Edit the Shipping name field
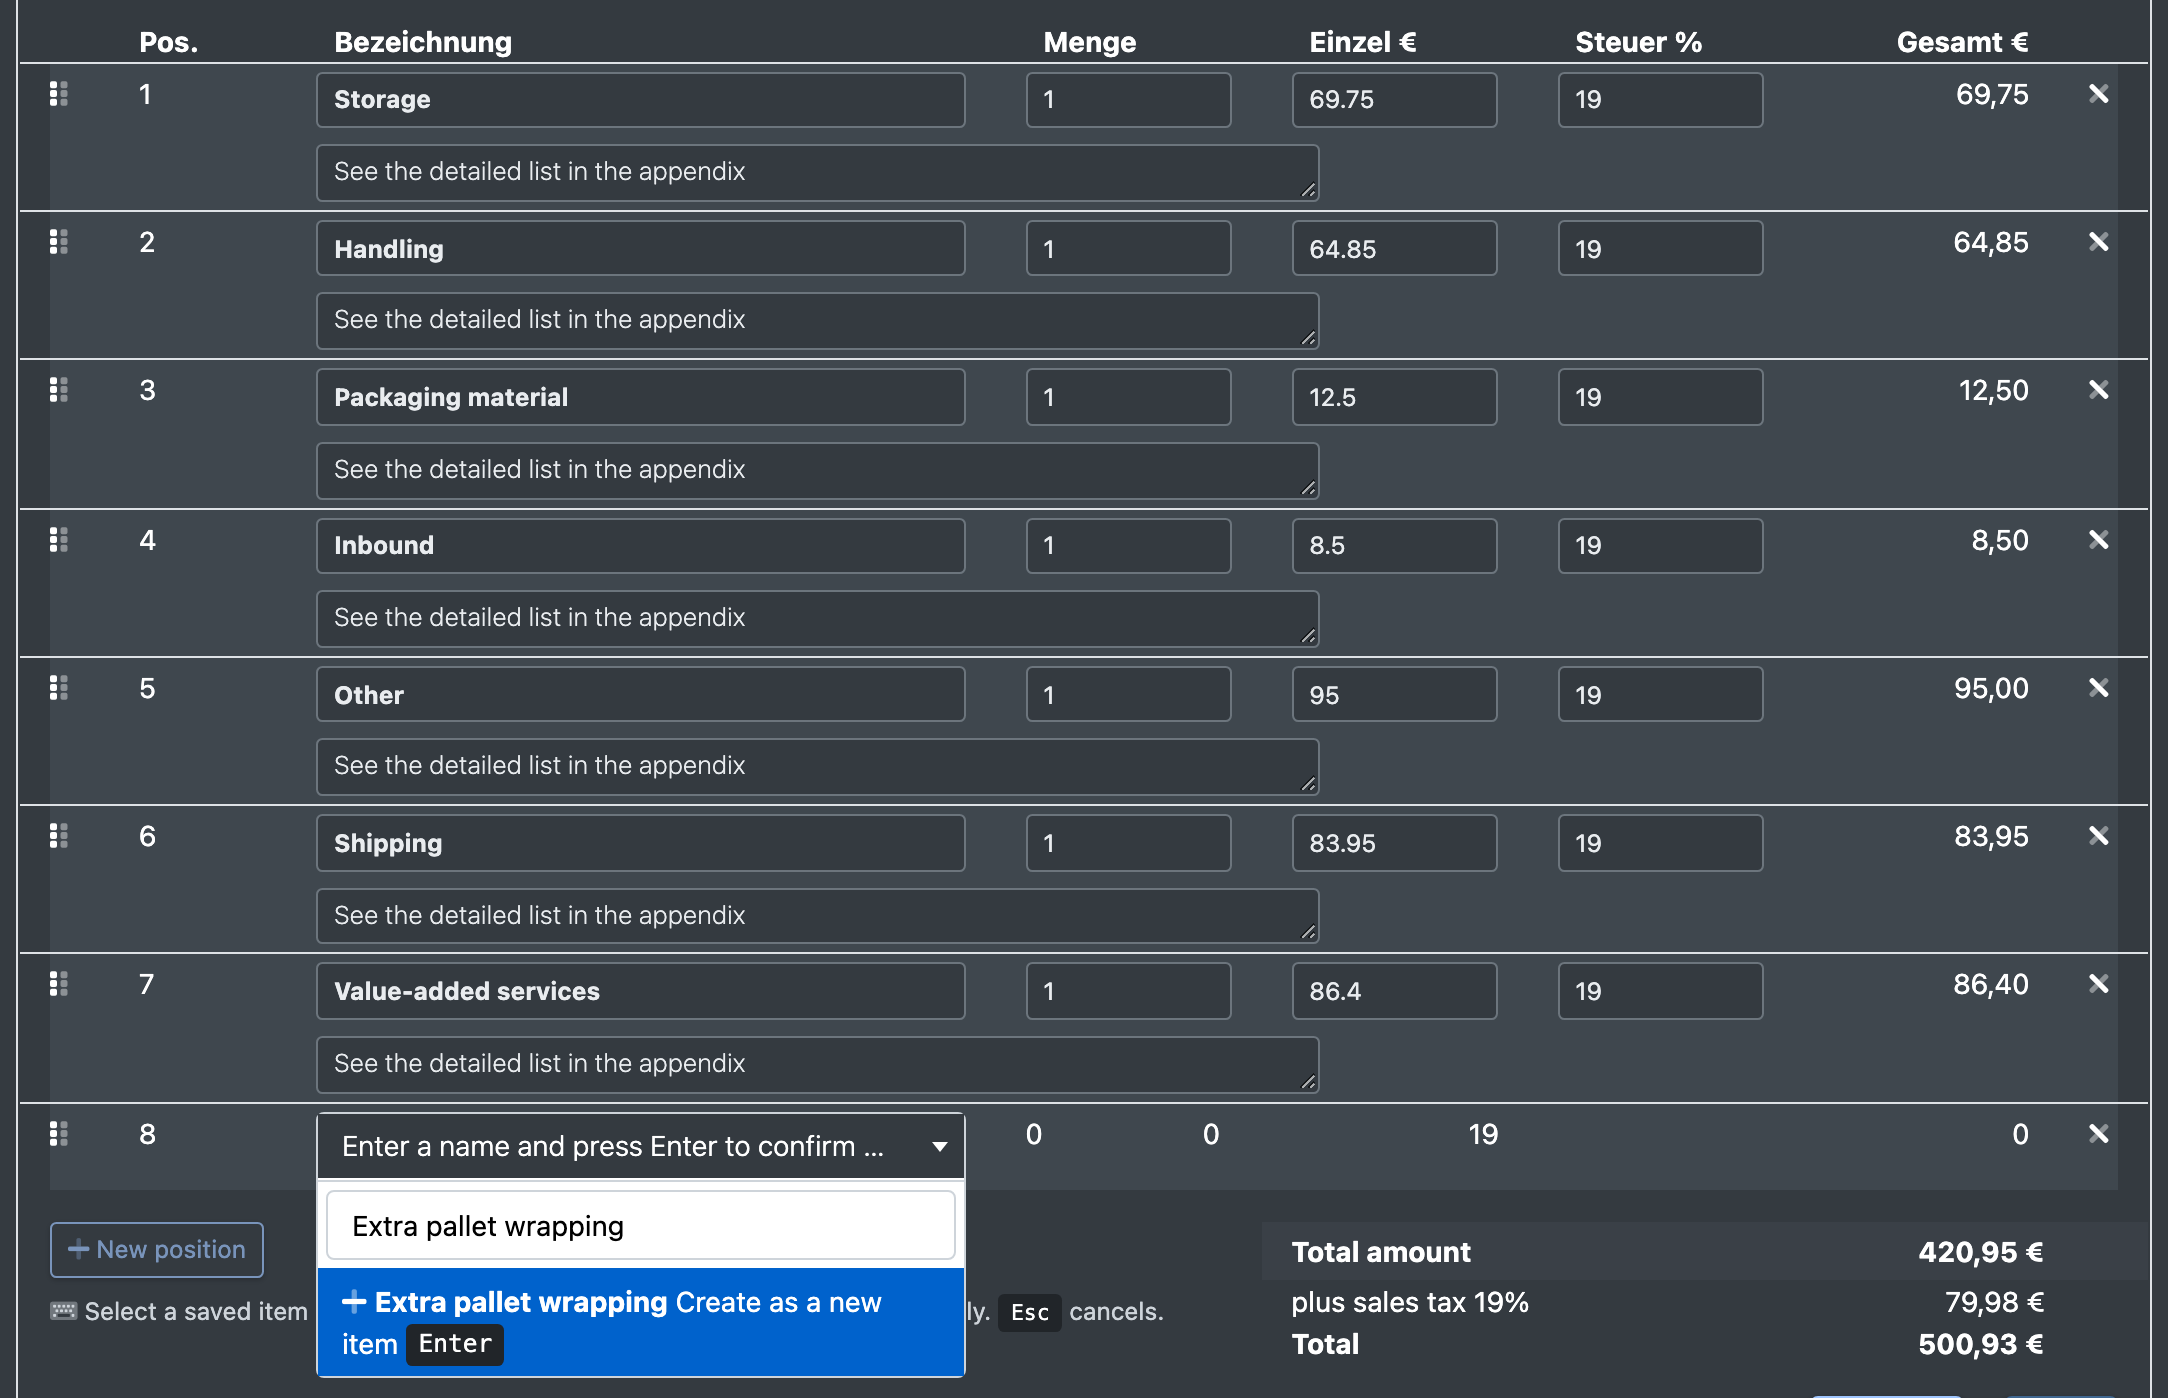The width and height of the screenshot is (2168, 1398). click(x=641, y=843)
